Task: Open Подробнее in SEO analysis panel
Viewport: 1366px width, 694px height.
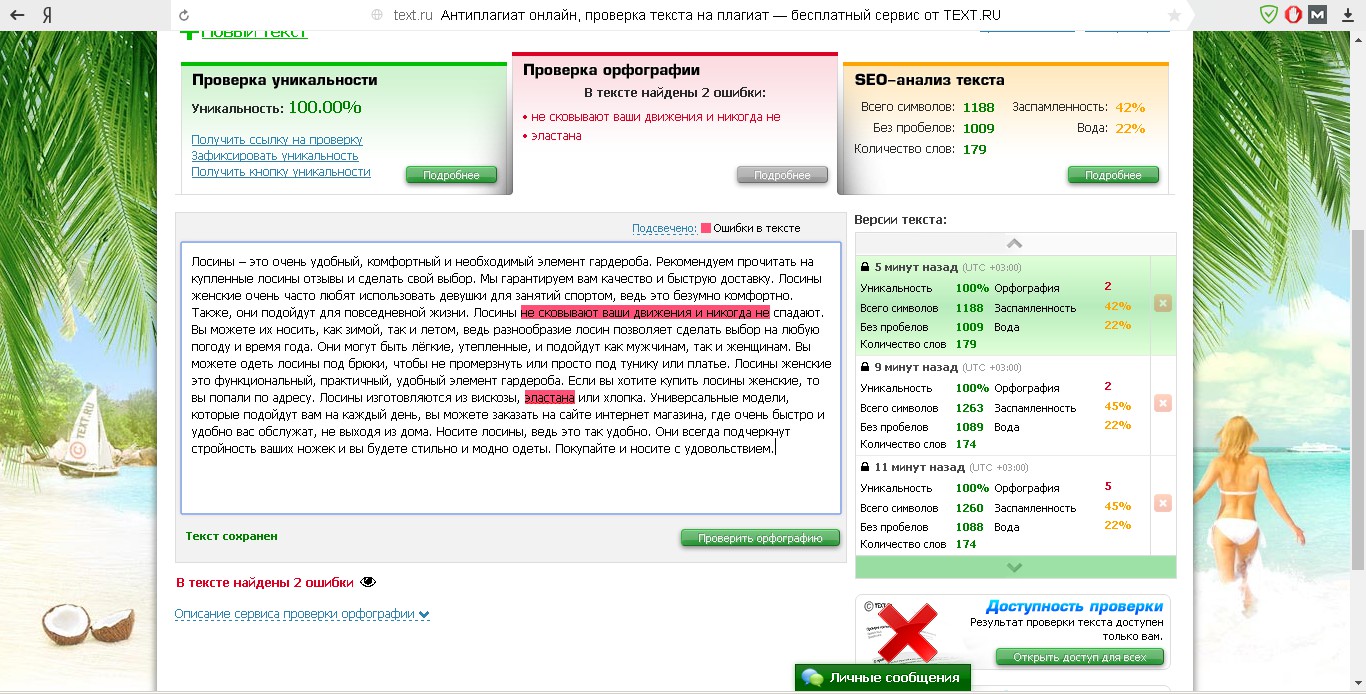Action: [1113, 175]
